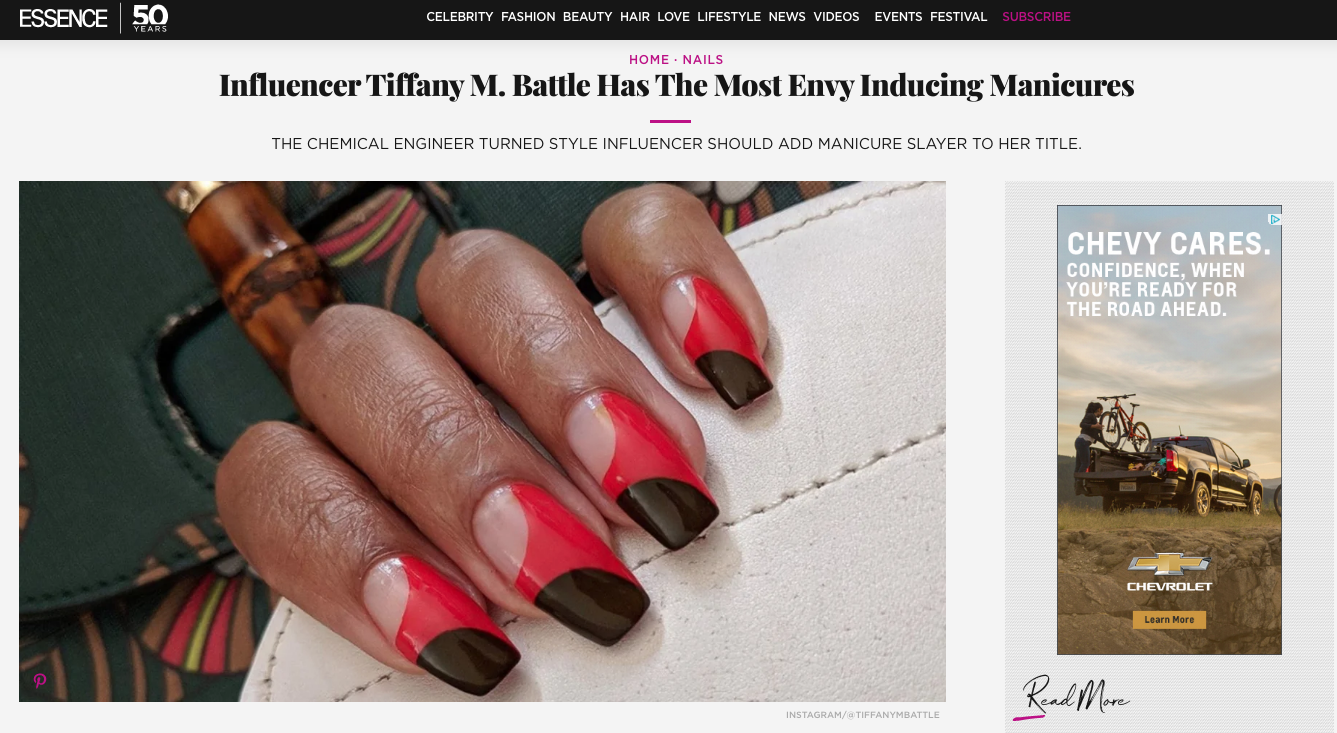
Task: Click the Pinterest save icon on photo
Action: [x=40, y=681]
